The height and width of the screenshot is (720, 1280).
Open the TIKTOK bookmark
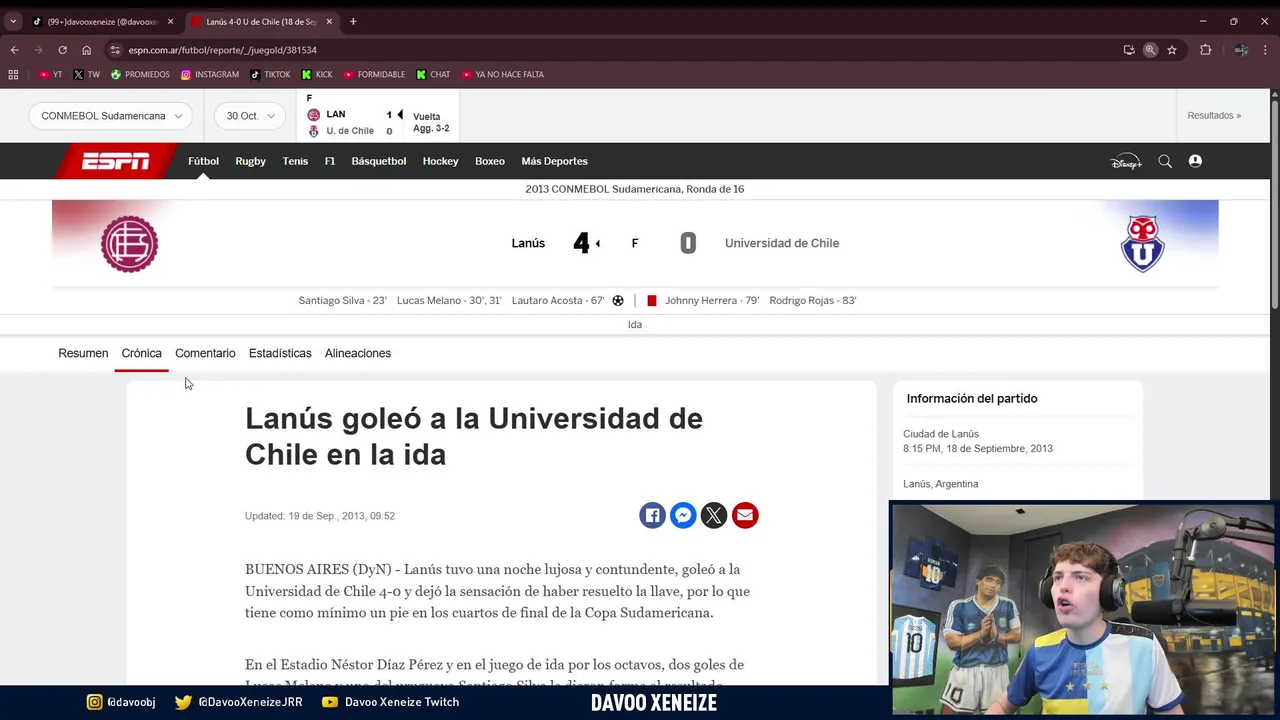pos(270,74)
